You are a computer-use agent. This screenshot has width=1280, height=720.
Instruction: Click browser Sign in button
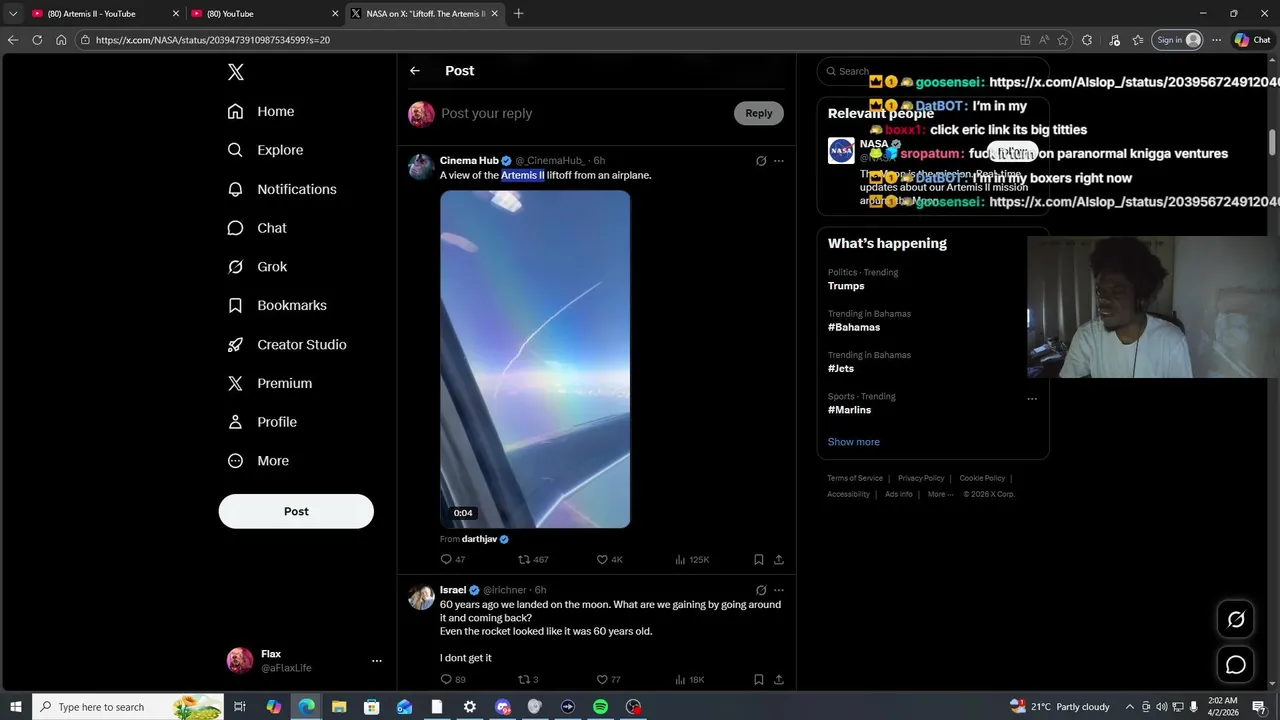pyautogui.click(x=1179, y=40)
